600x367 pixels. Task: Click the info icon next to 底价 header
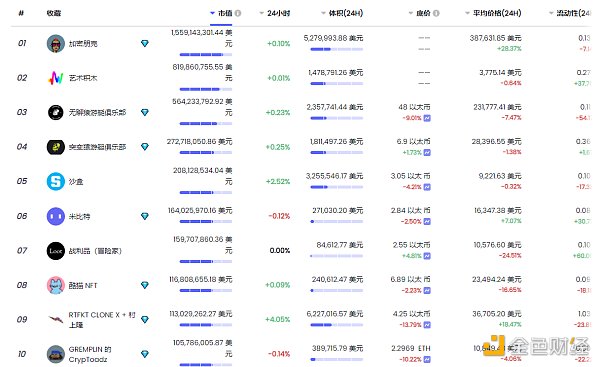tap(436, 13)
